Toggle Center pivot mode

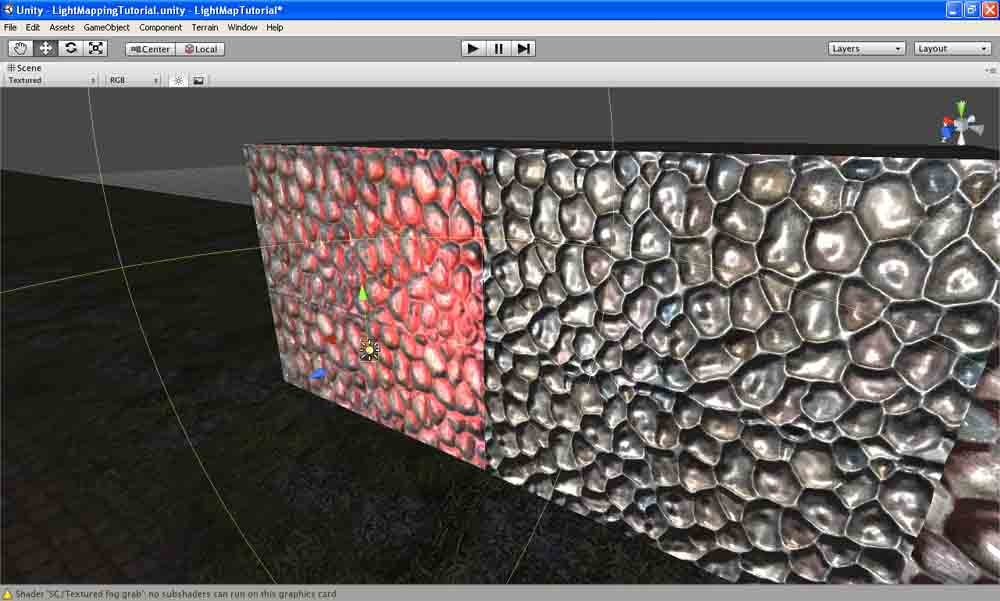point(148,48)
